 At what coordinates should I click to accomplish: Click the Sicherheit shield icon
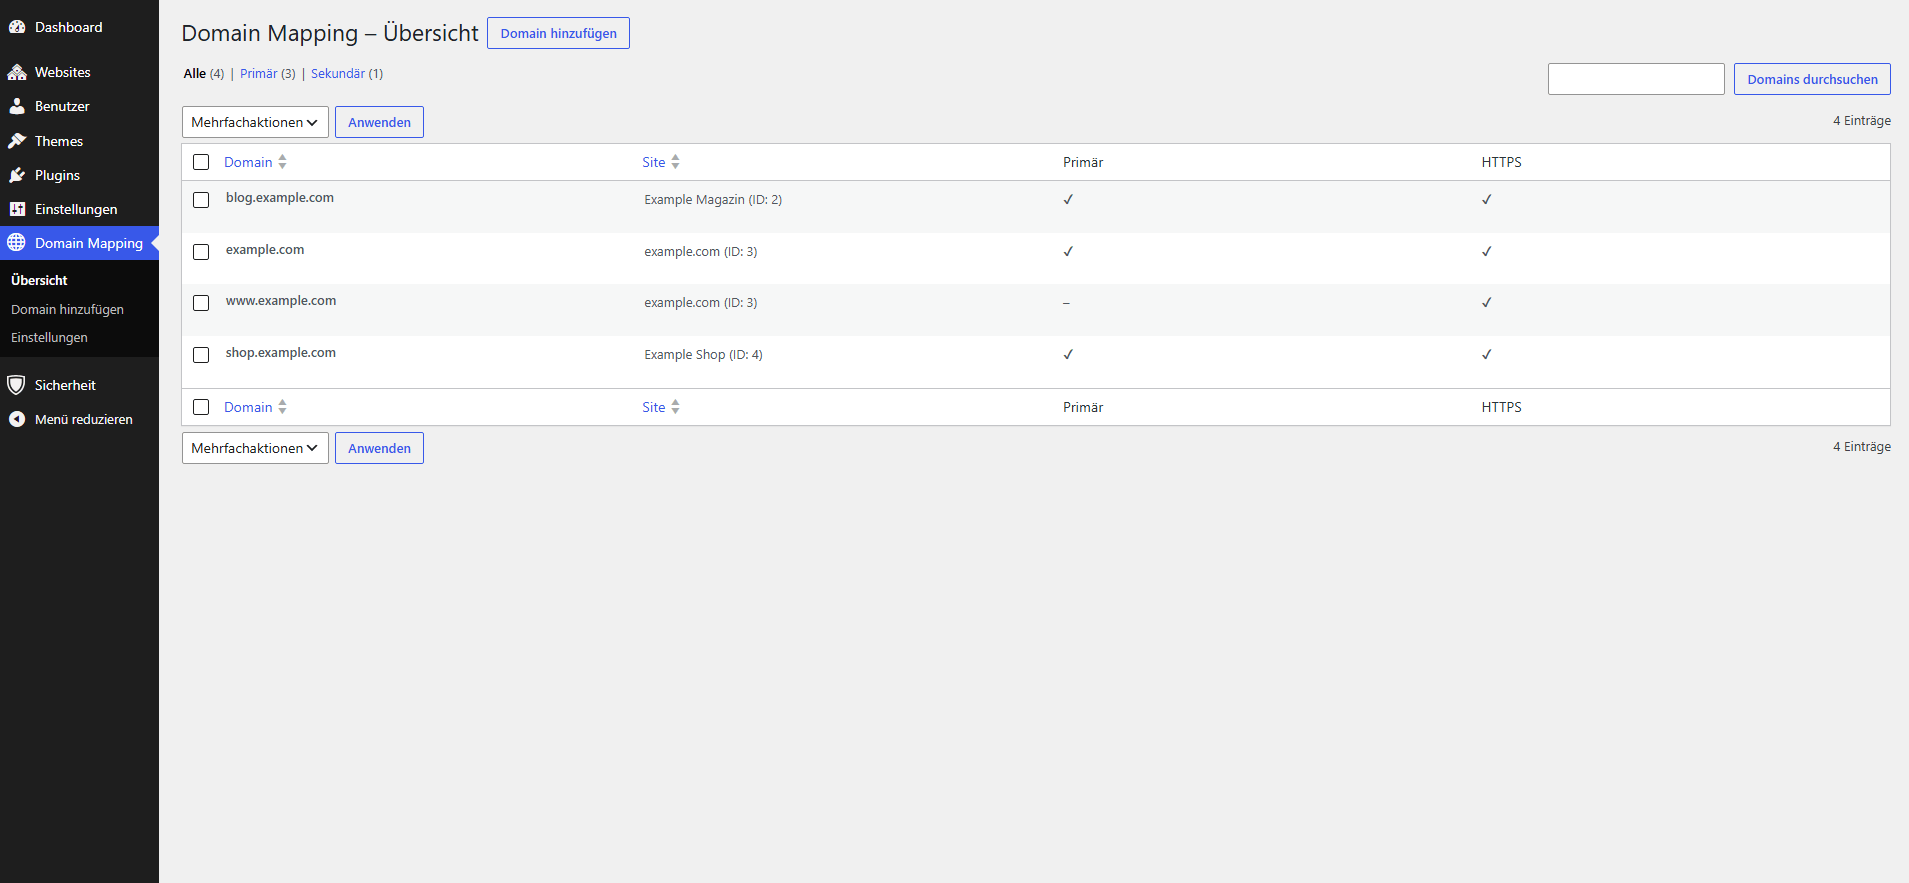coord(17,385)
